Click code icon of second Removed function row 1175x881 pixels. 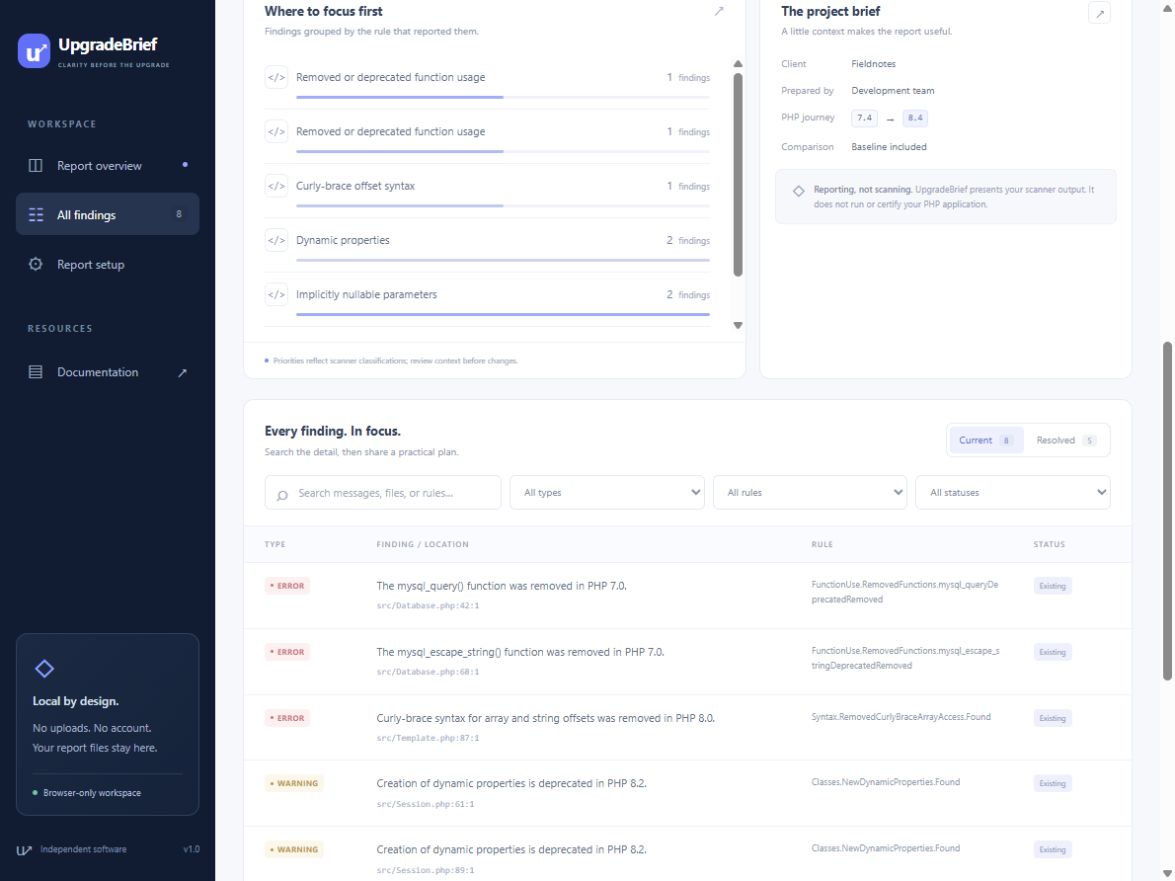point(277,132)
